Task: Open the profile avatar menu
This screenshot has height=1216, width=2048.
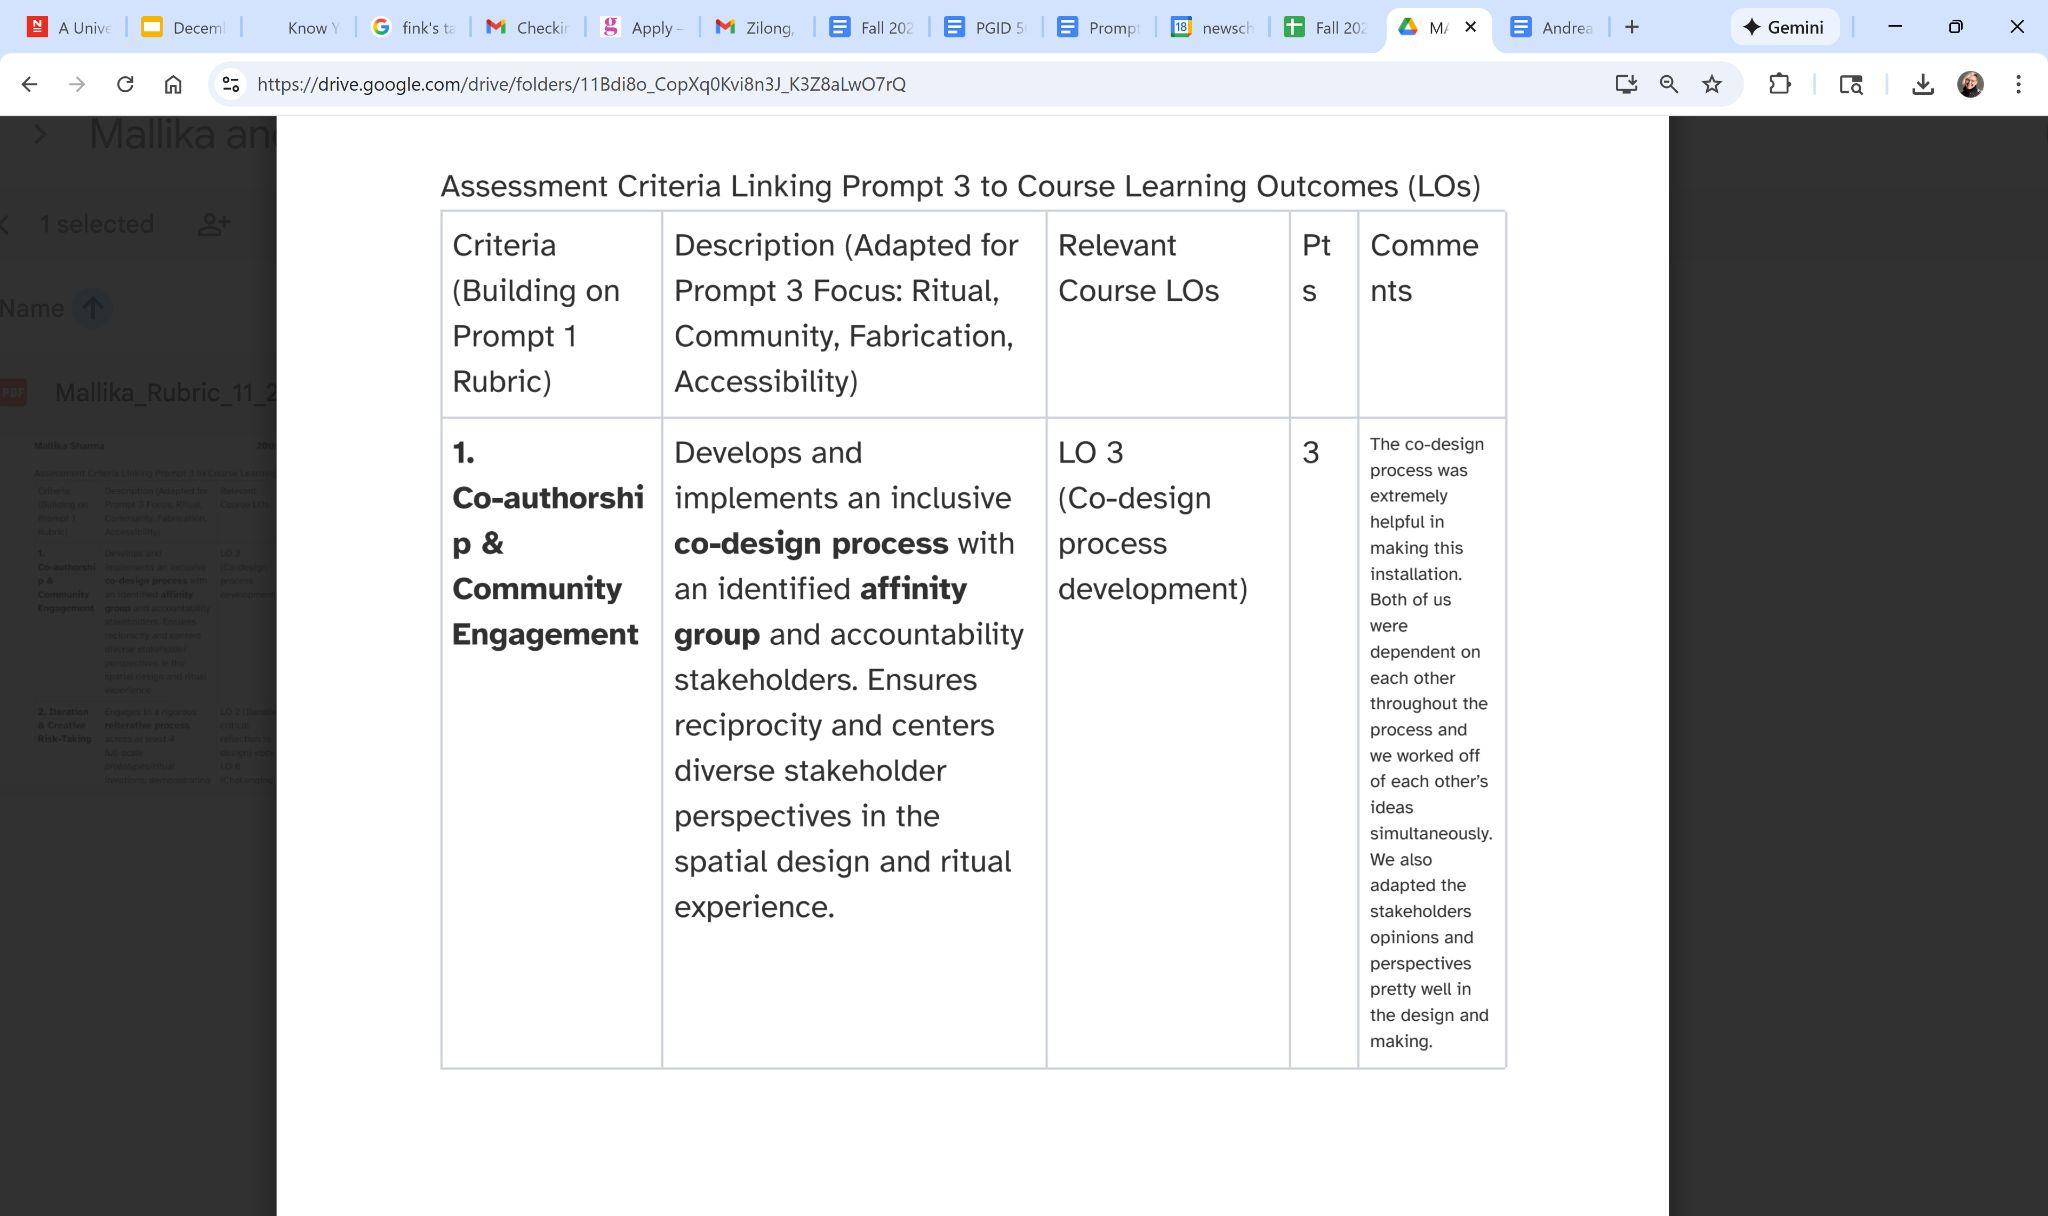Action: click(x=1970, y=84)
